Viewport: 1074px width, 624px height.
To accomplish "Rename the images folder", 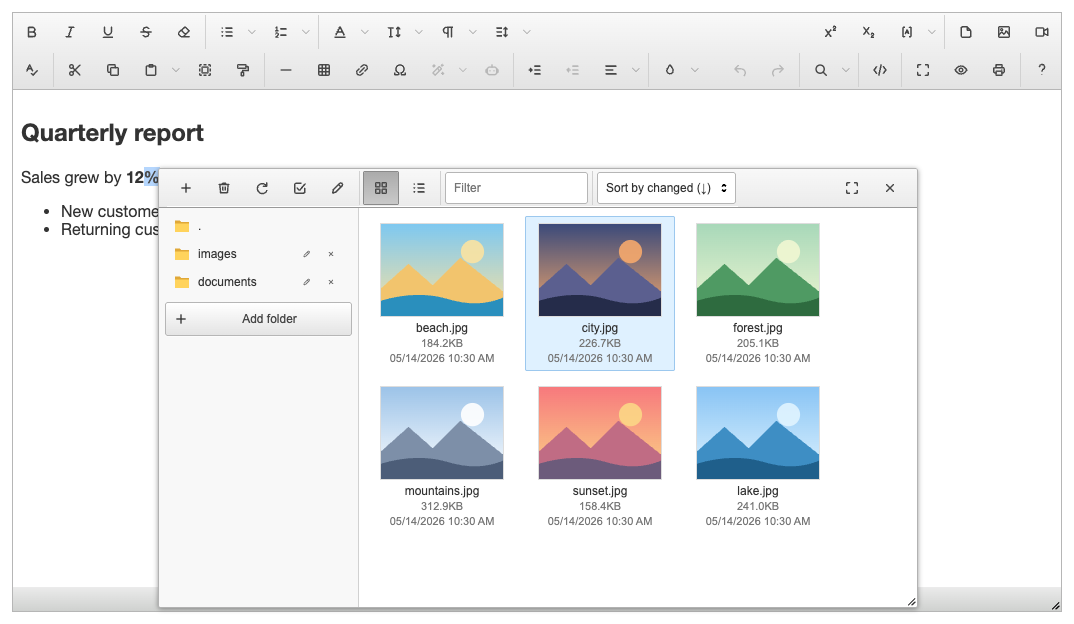I will tap(307, 254).
